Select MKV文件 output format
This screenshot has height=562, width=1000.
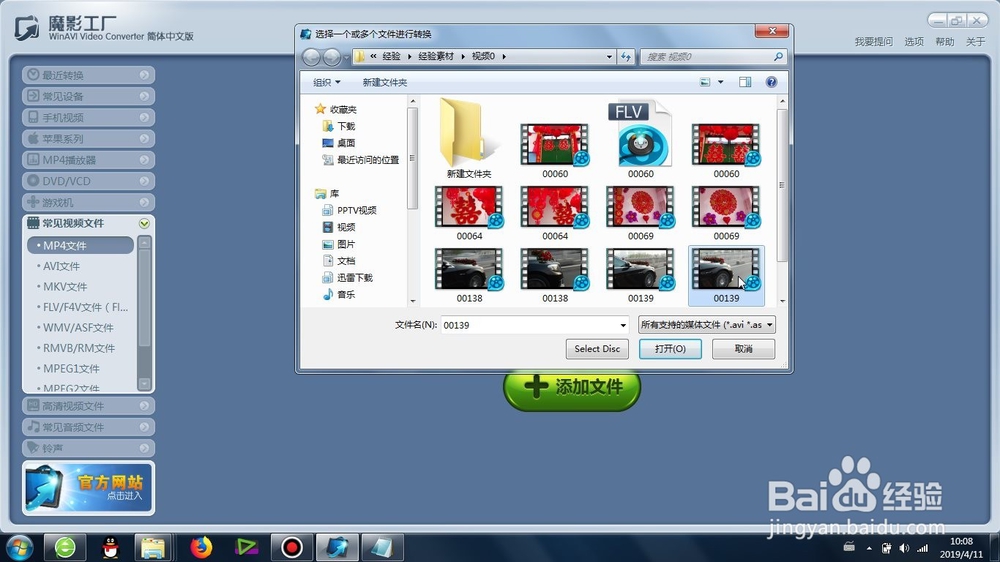point(64,286)
